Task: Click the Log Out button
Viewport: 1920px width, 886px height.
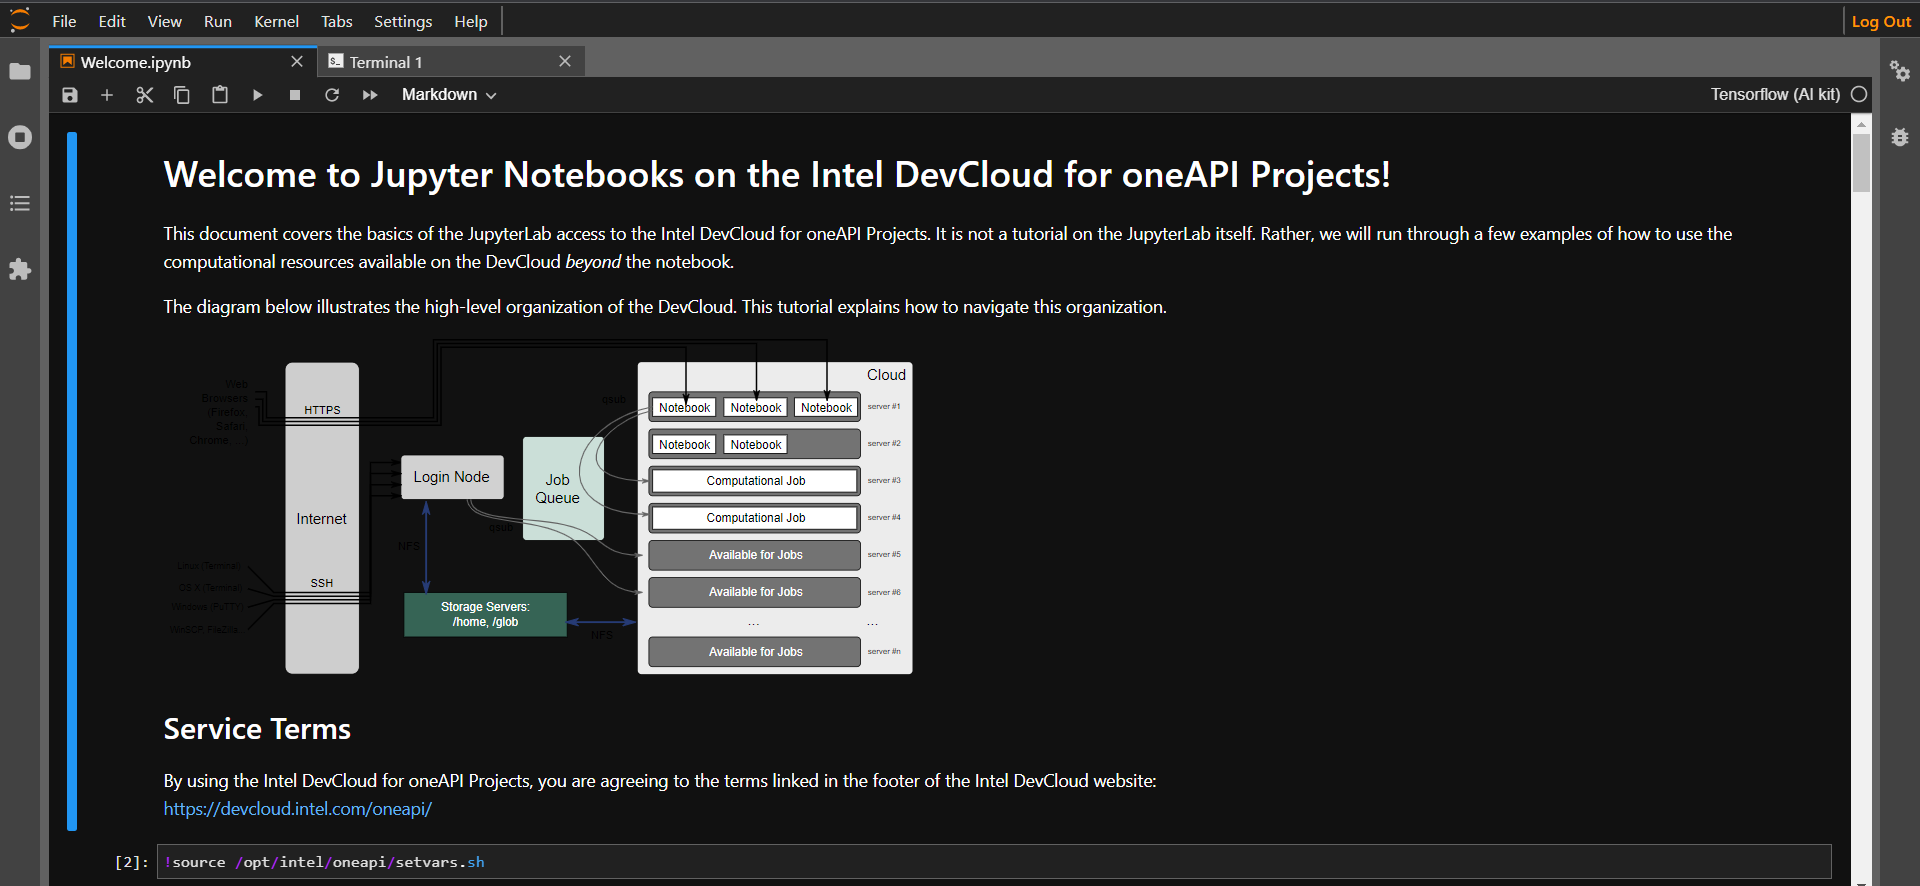Action: pyautogui.click(x=1881, y=21)
